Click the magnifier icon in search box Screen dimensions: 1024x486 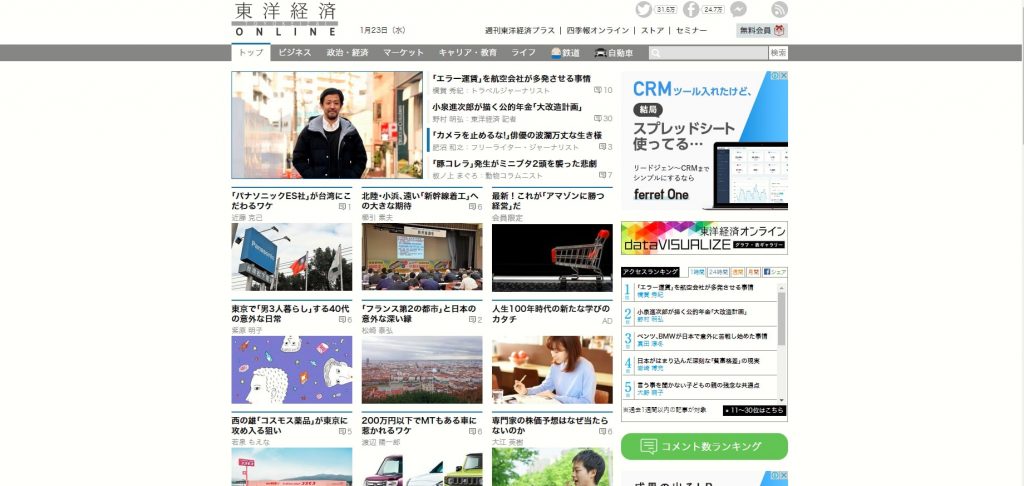[655, 54]
